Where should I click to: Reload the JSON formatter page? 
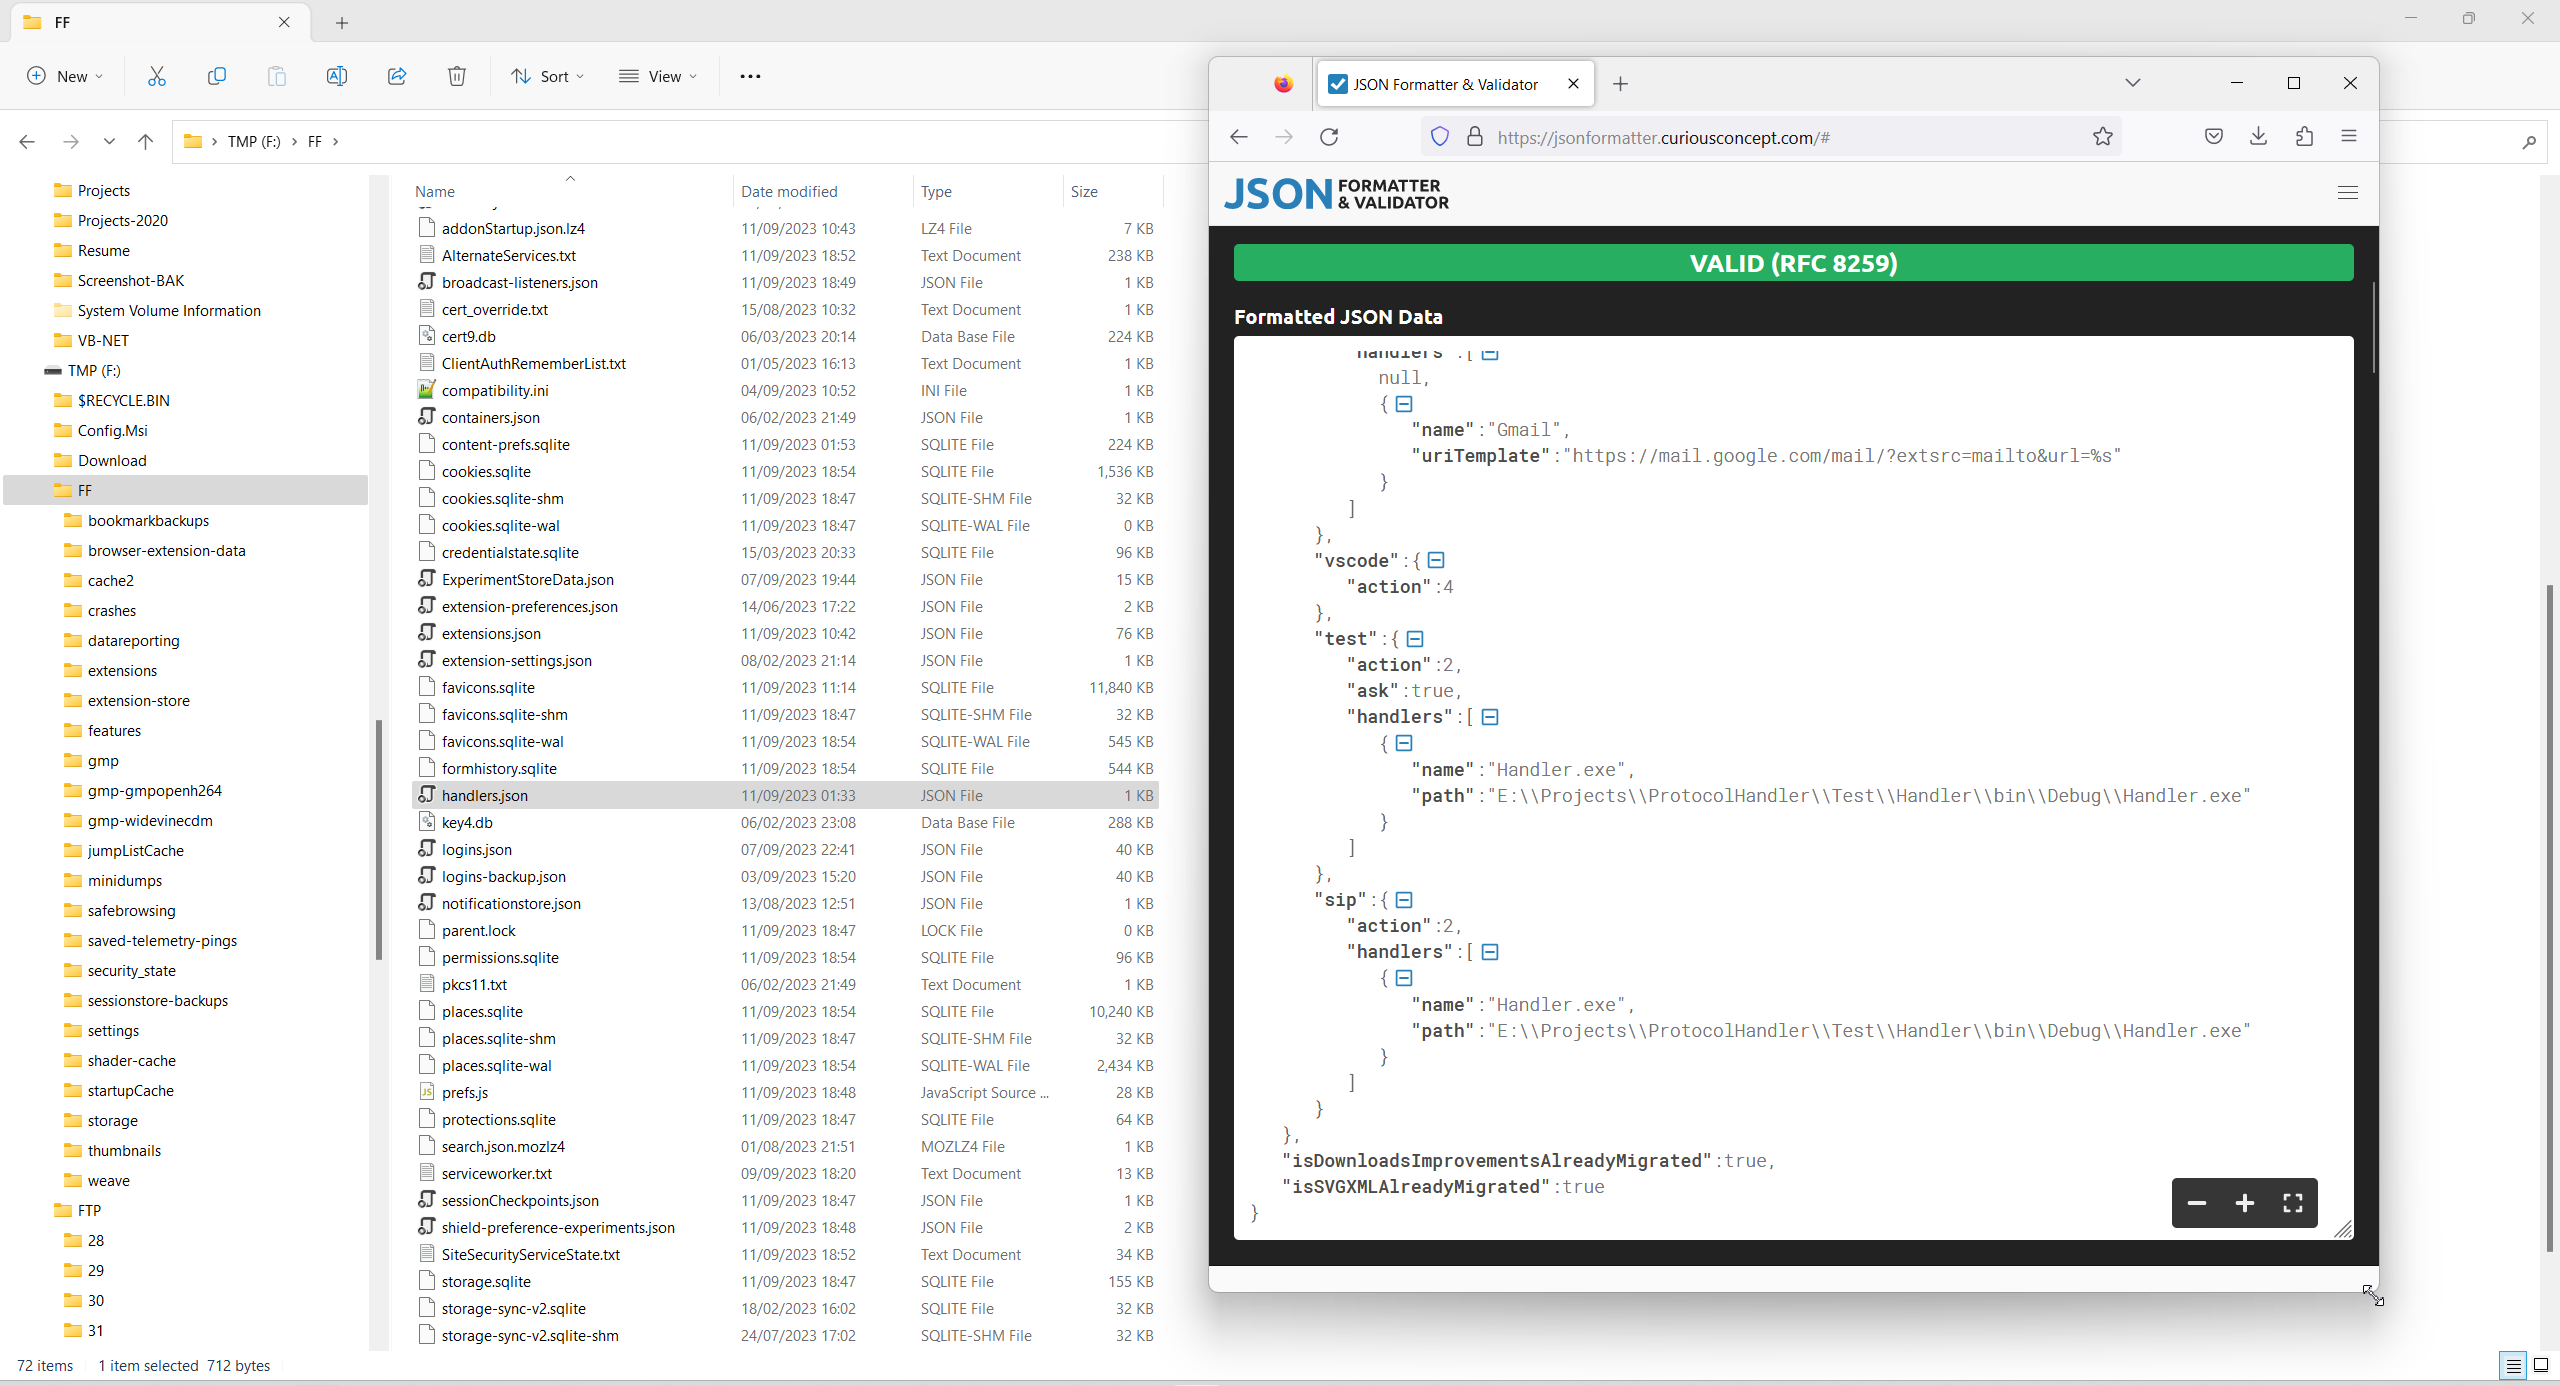1329,137
